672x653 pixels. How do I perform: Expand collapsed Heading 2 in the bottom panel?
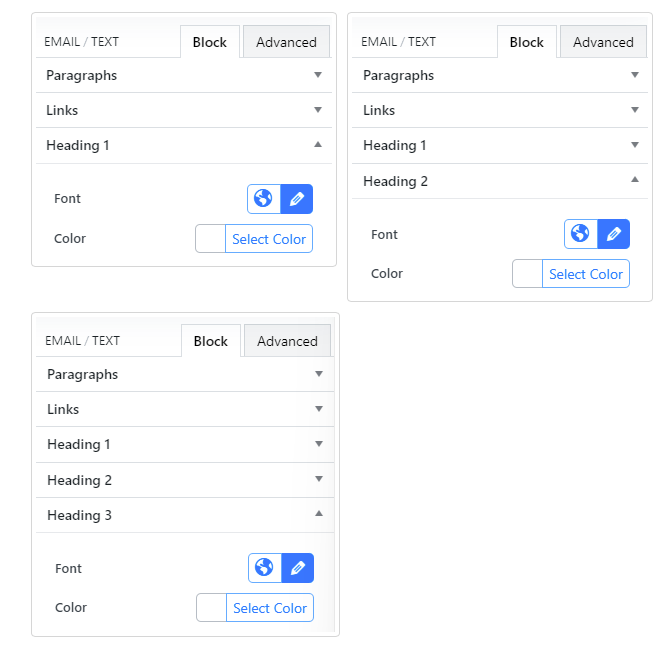(319, 479)
